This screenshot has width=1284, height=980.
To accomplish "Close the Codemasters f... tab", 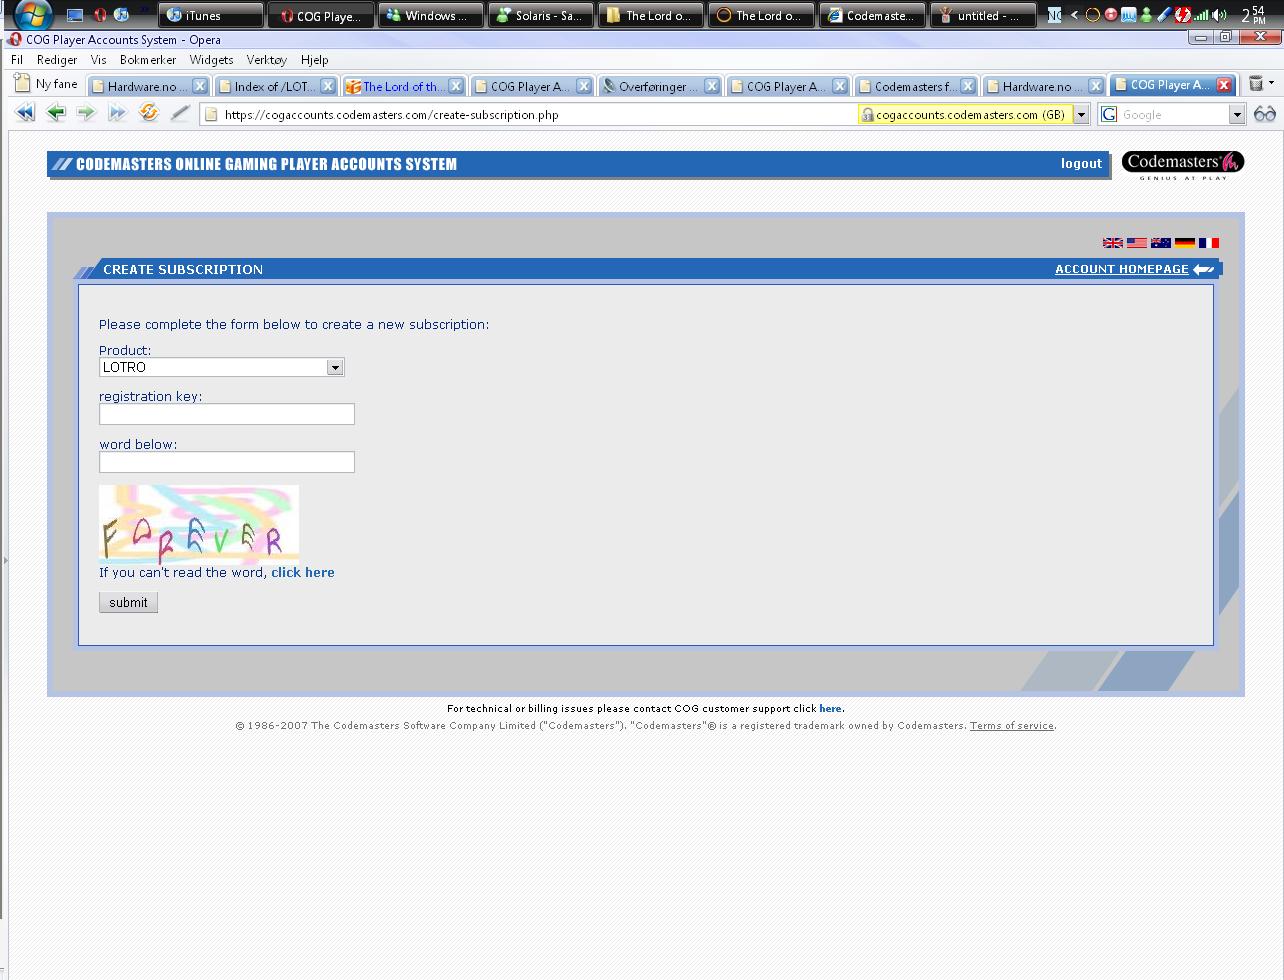I will (x=967, y=86).
